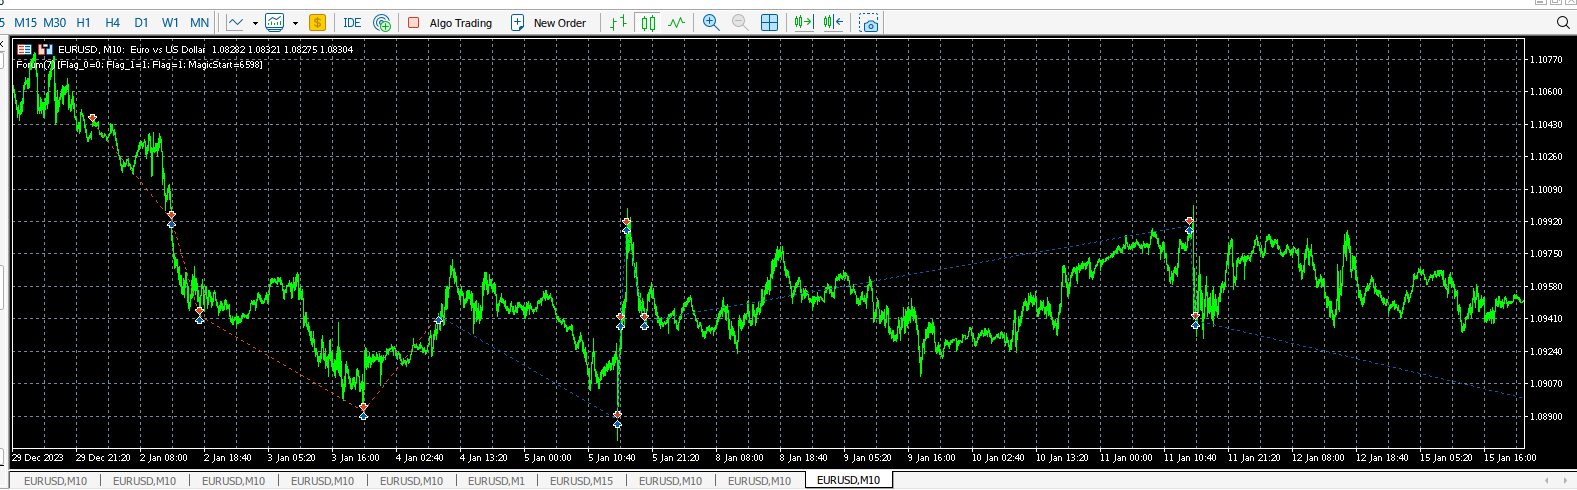The height and width of the screenshot is (490, 1577).
Task: Open the line chart objects tool
Action: [235, 22]
